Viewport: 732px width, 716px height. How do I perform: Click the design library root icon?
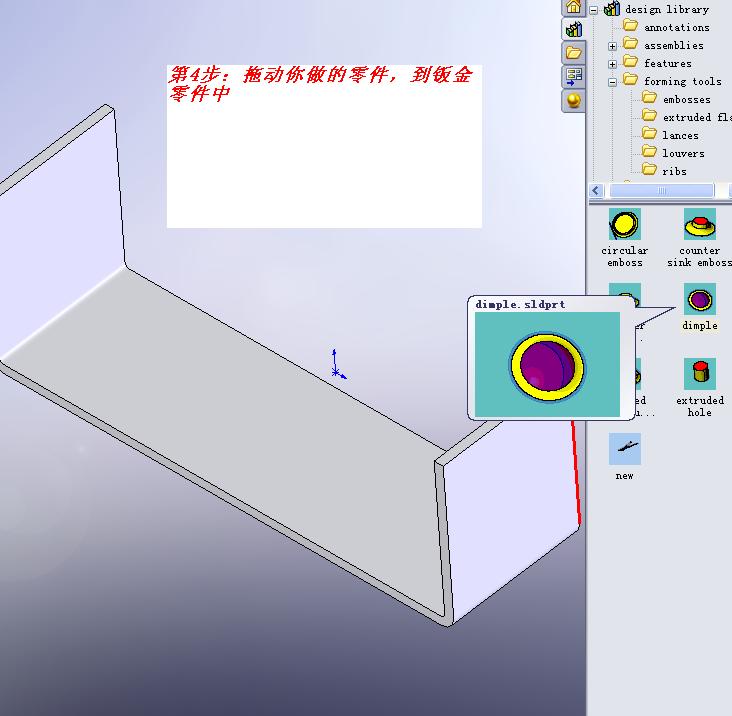tap(612, 8)
